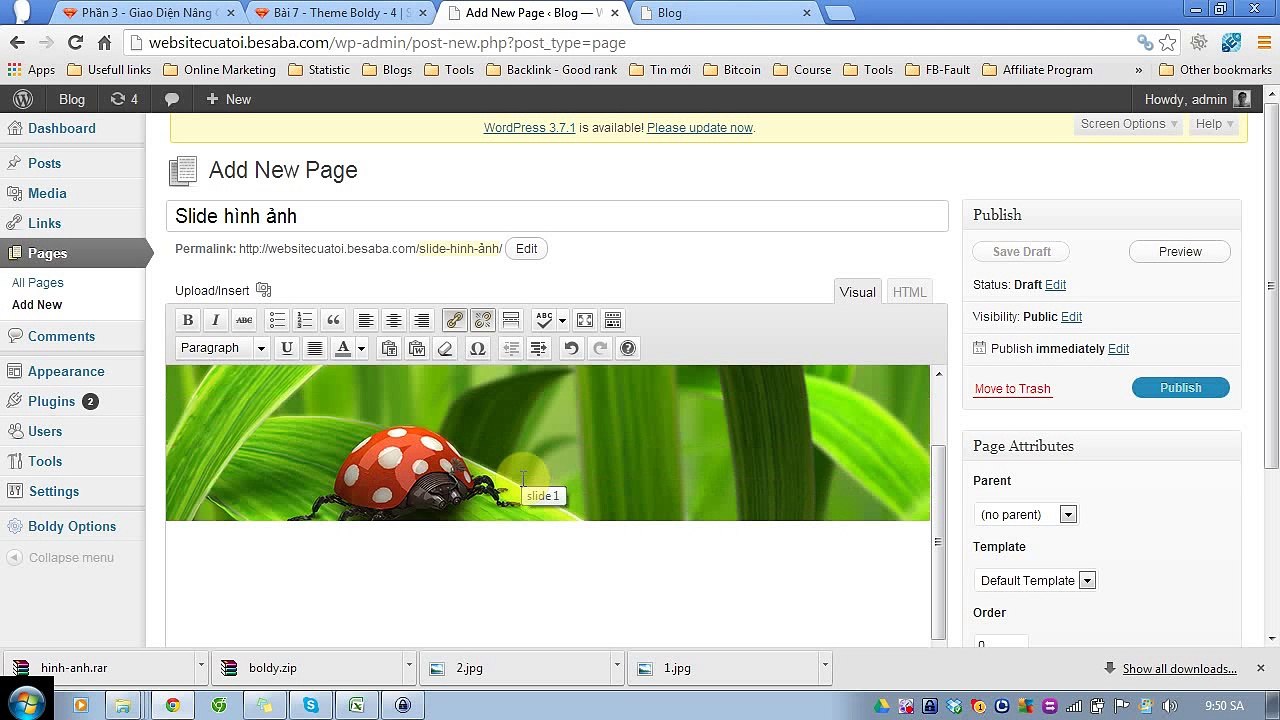The width and height of the screenshot is (1280, 720).
Task: Edit the Draft status
Action: tap(1055, 285)
